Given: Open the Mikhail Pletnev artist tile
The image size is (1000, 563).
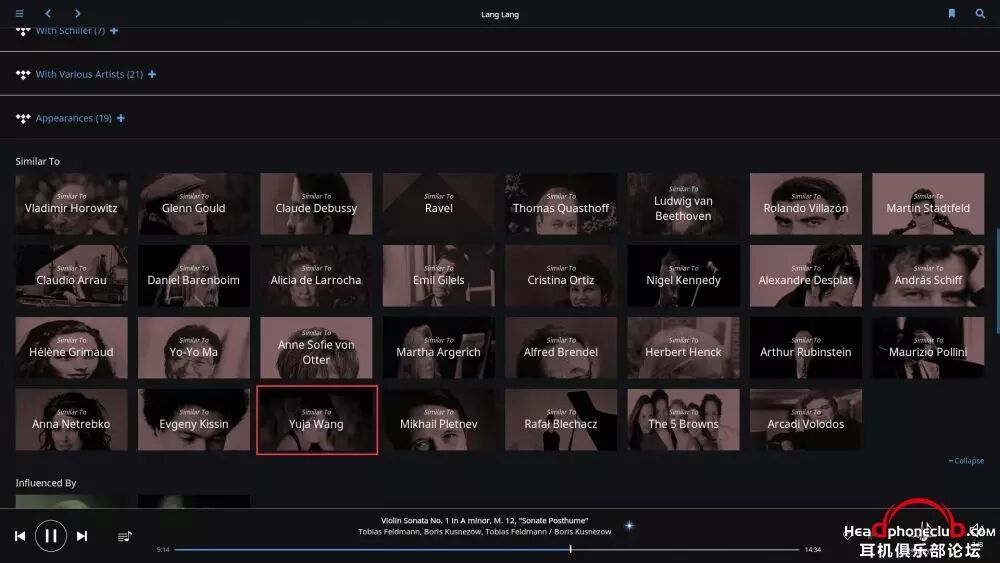Looking at the screenshot, I should click(x=439, y=420).
